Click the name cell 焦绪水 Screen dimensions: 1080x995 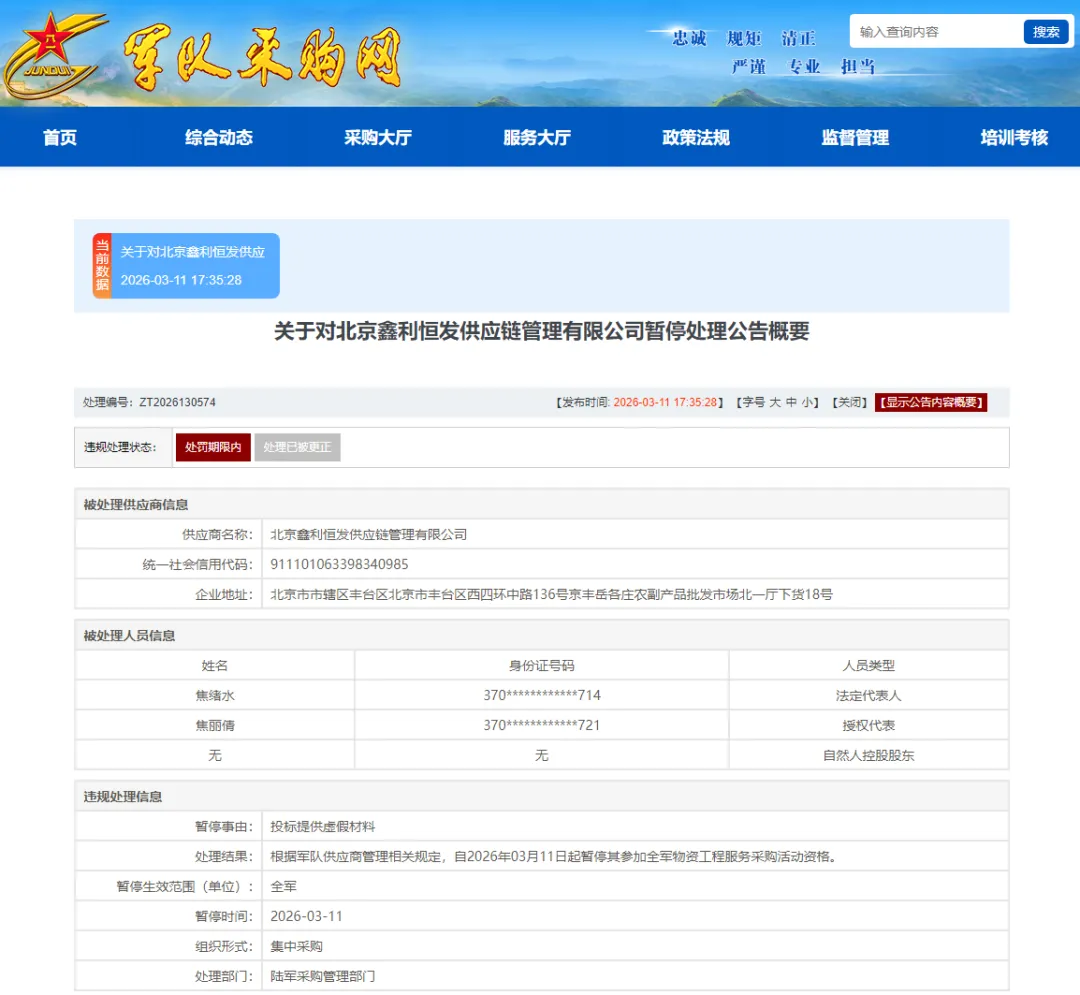215,695
